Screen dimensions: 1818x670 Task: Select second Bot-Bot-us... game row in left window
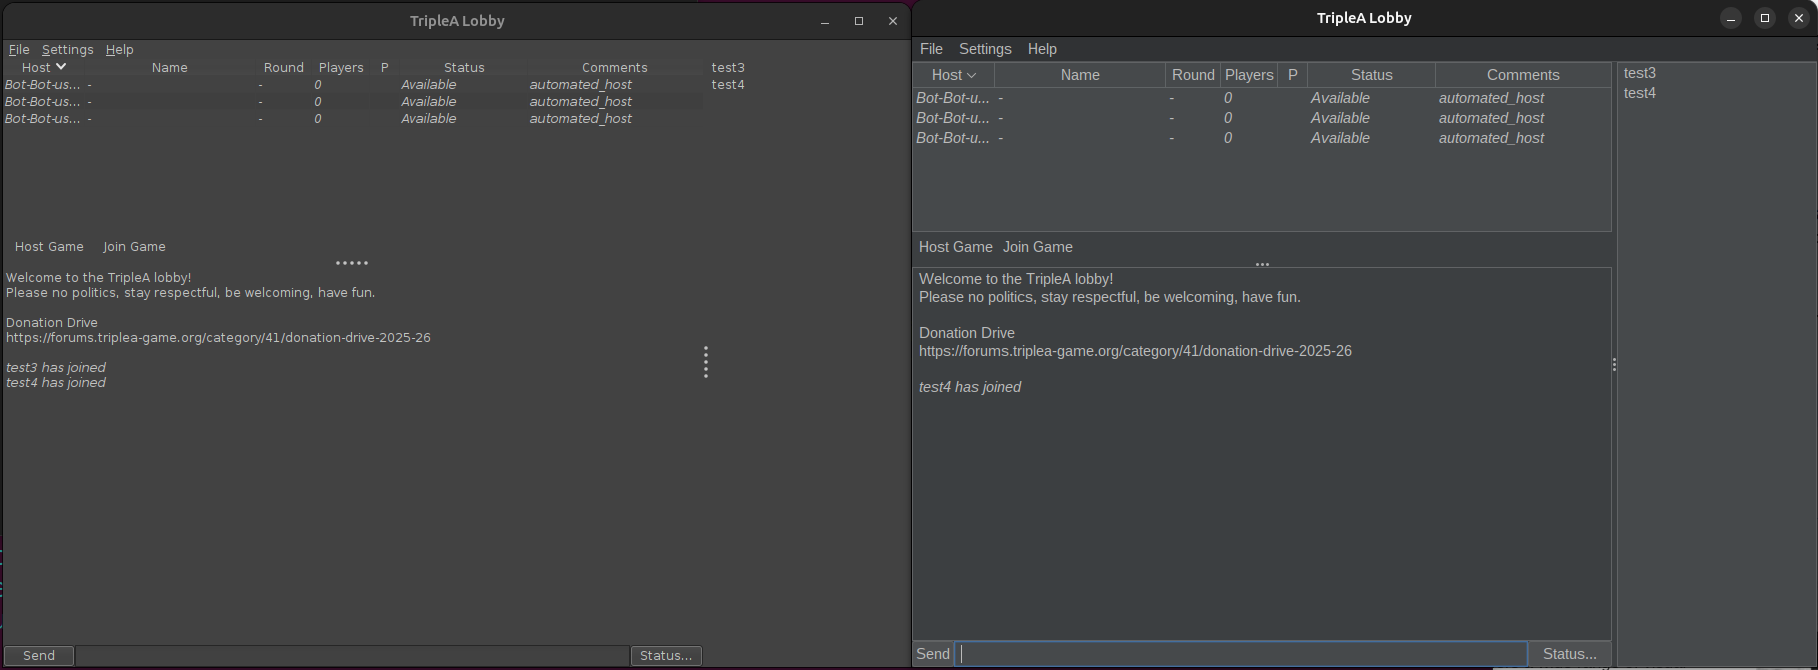pyautogui.click(x=353, y=102)
